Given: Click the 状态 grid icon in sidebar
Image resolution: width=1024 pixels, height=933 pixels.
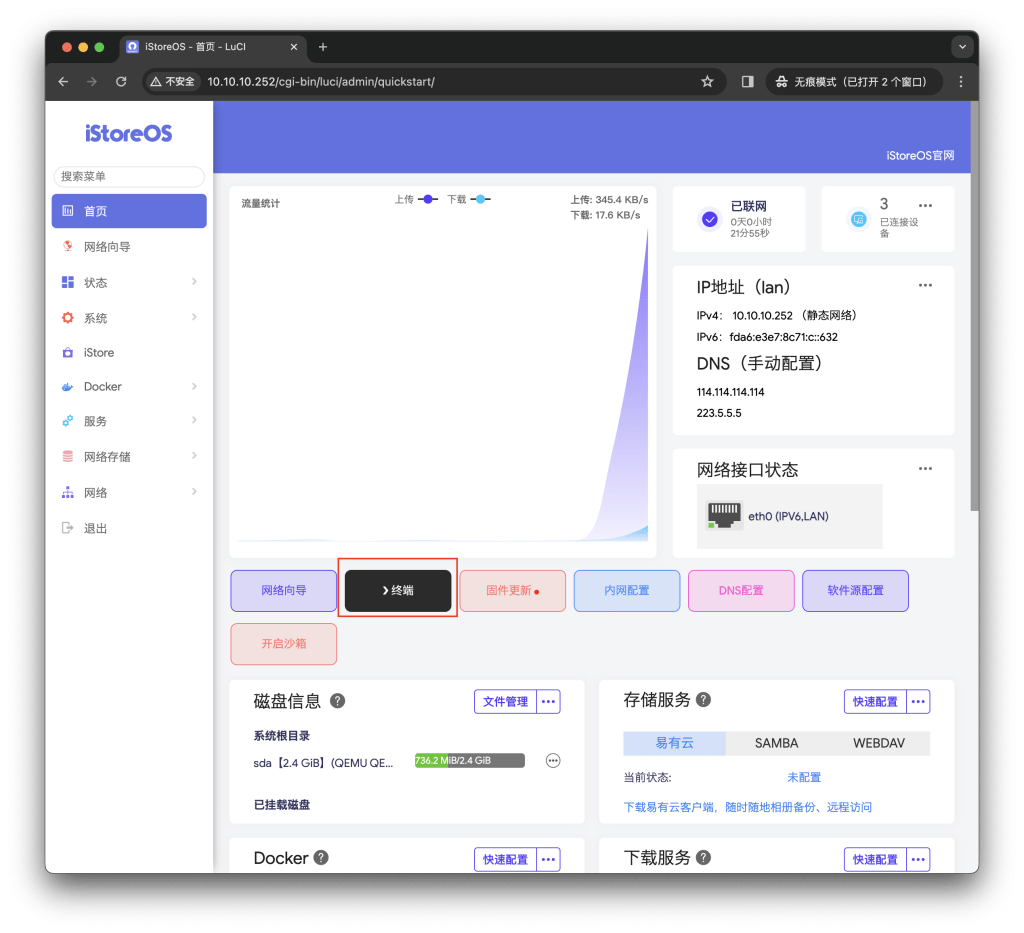Looking at the screenshot, I should pyautogui.click(x=68, y=282).
